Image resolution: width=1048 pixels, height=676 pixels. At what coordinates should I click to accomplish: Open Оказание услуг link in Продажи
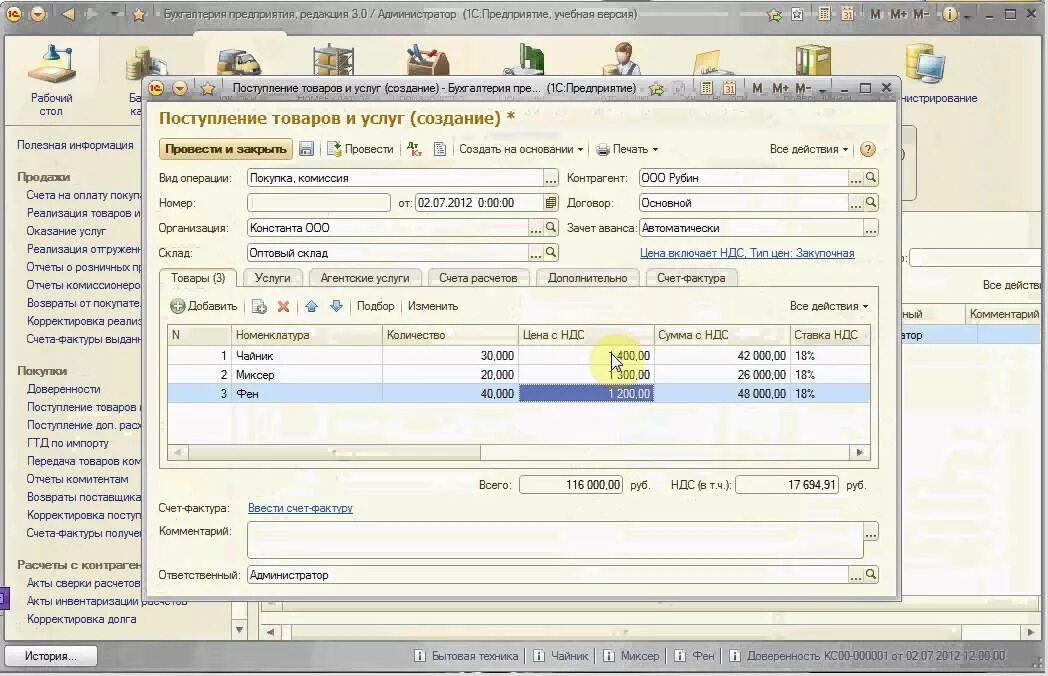(x=66, y=231)
